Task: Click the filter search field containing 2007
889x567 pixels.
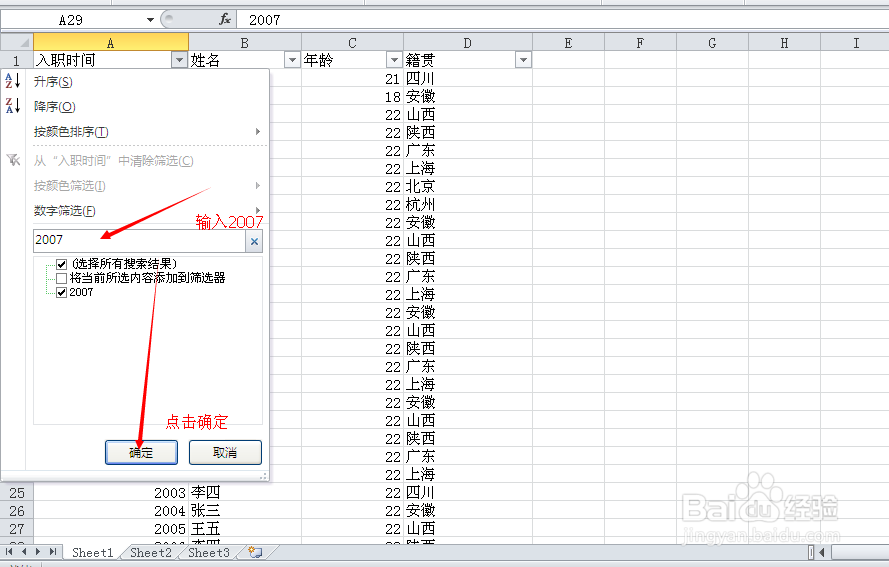Action: point(139,240)
